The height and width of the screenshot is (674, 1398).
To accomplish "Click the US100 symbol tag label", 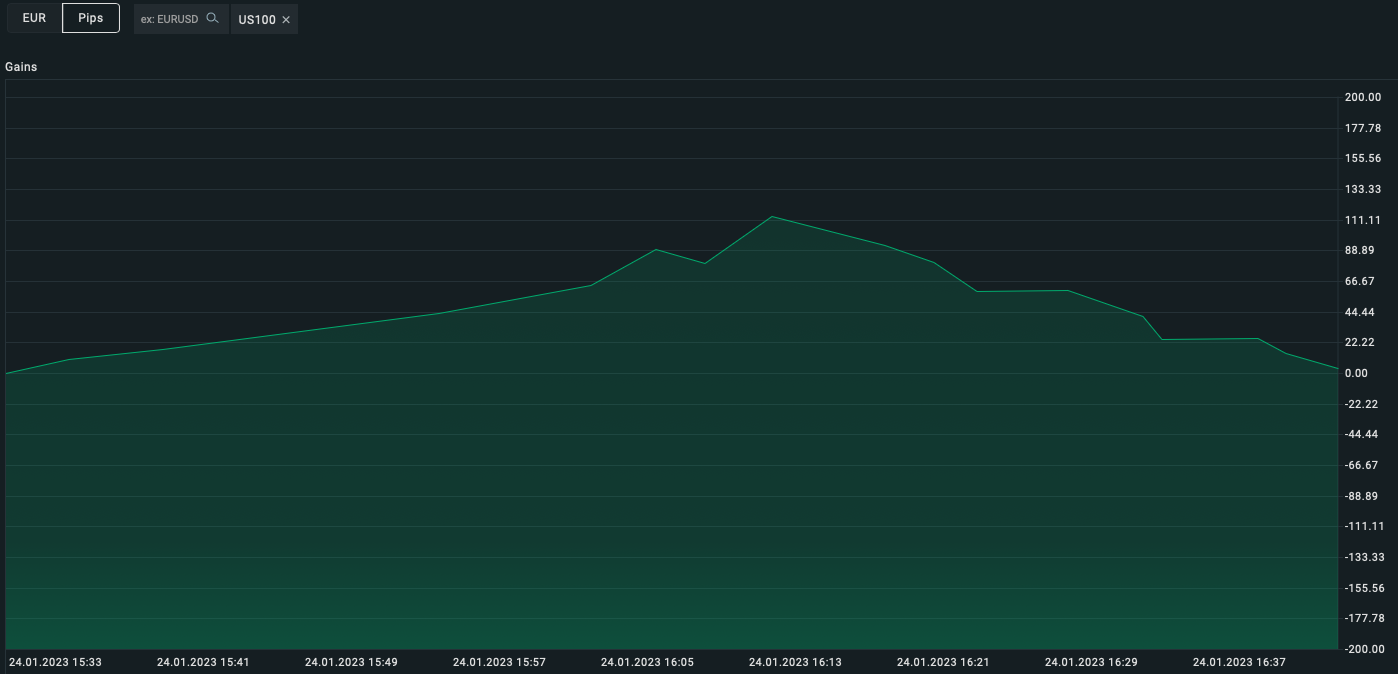I will click(x=257, y=20).
